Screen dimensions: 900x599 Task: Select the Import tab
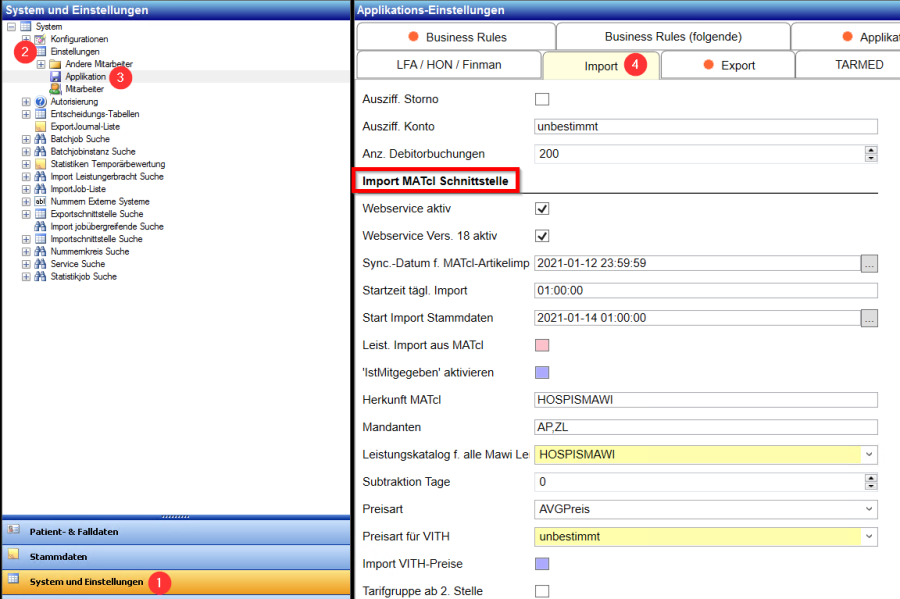601,65
